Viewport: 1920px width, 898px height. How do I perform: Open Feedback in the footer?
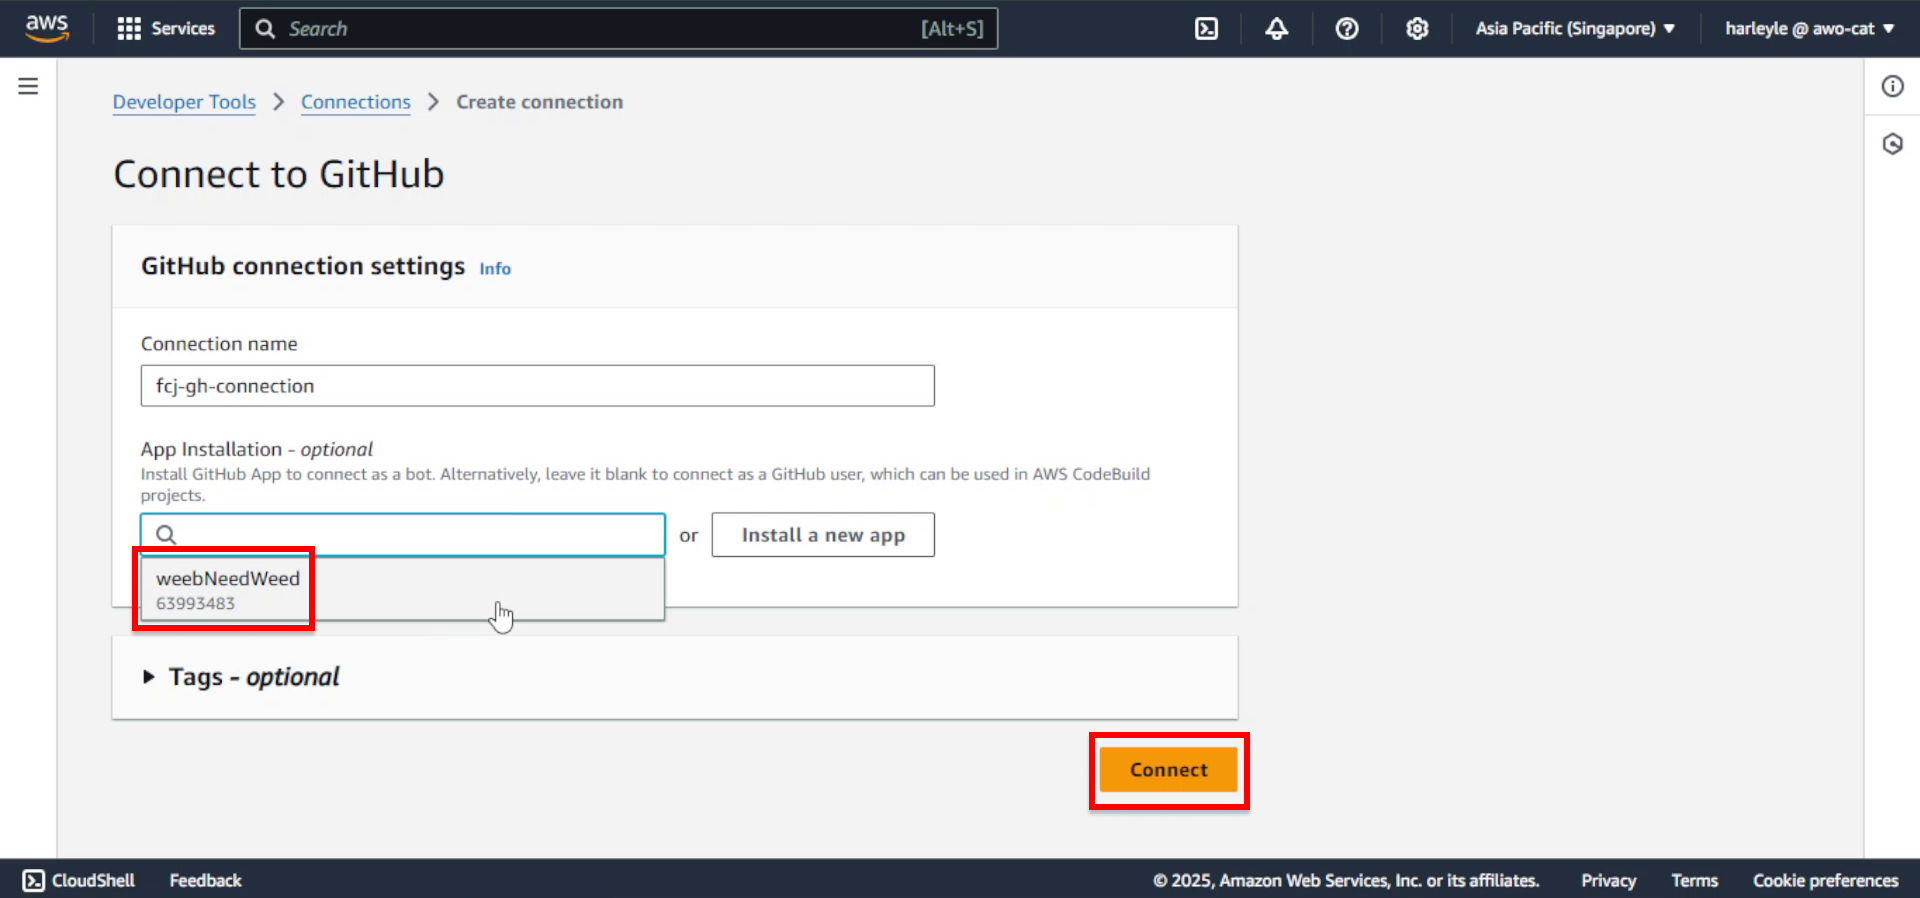[x=205, y=880]
